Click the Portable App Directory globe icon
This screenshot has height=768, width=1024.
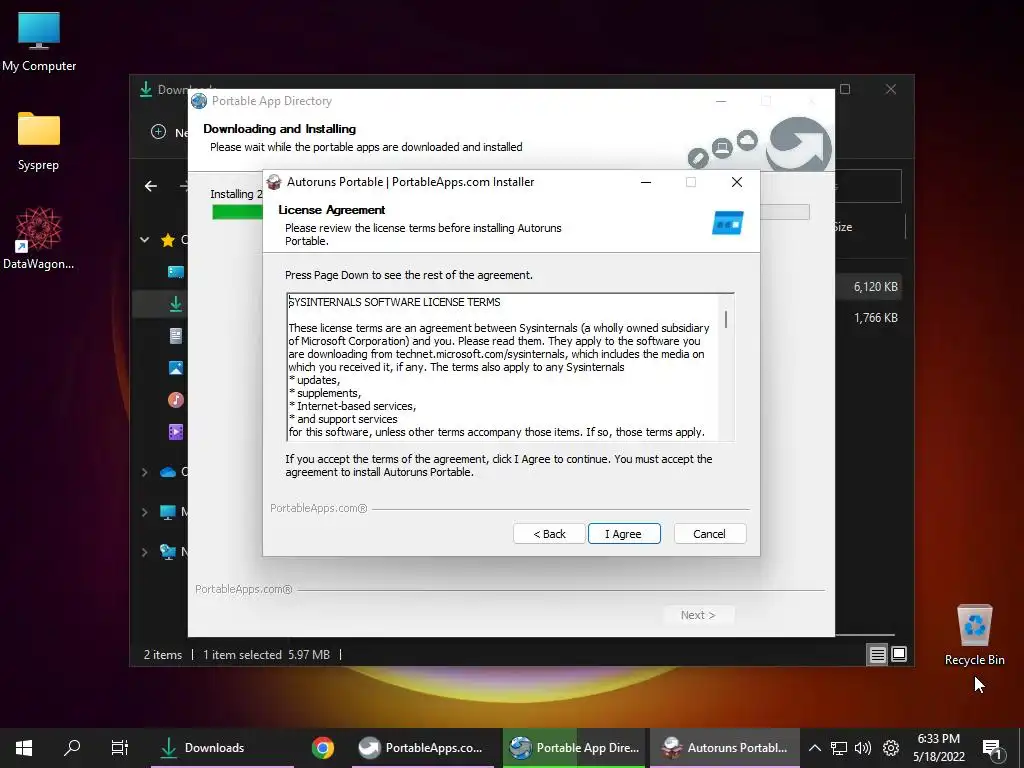[199, 101]
